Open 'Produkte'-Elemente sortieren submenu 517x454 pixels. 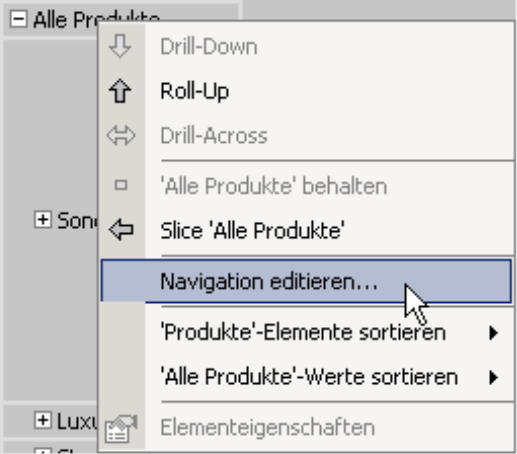point(306,333)
